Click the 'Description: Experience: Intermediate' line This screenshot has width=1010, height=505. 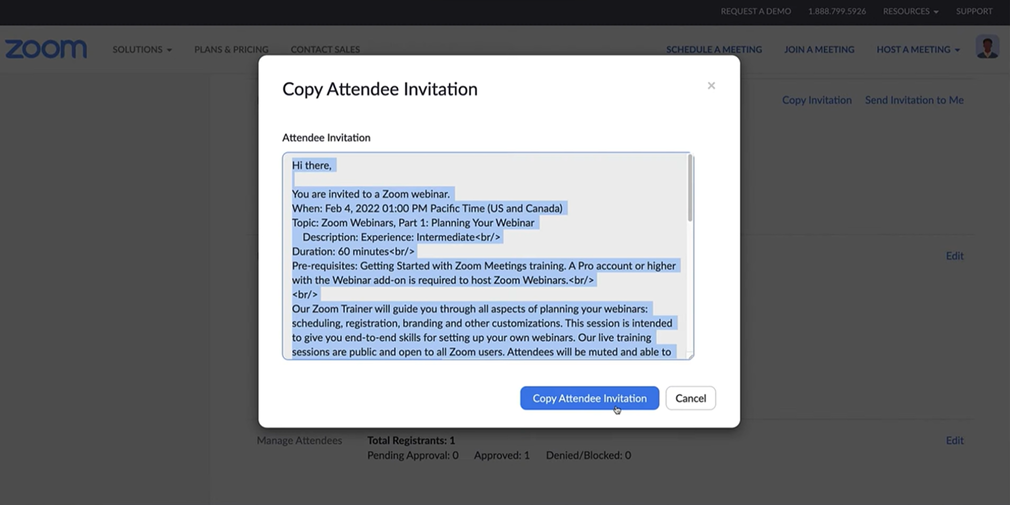tap(401, 237)
